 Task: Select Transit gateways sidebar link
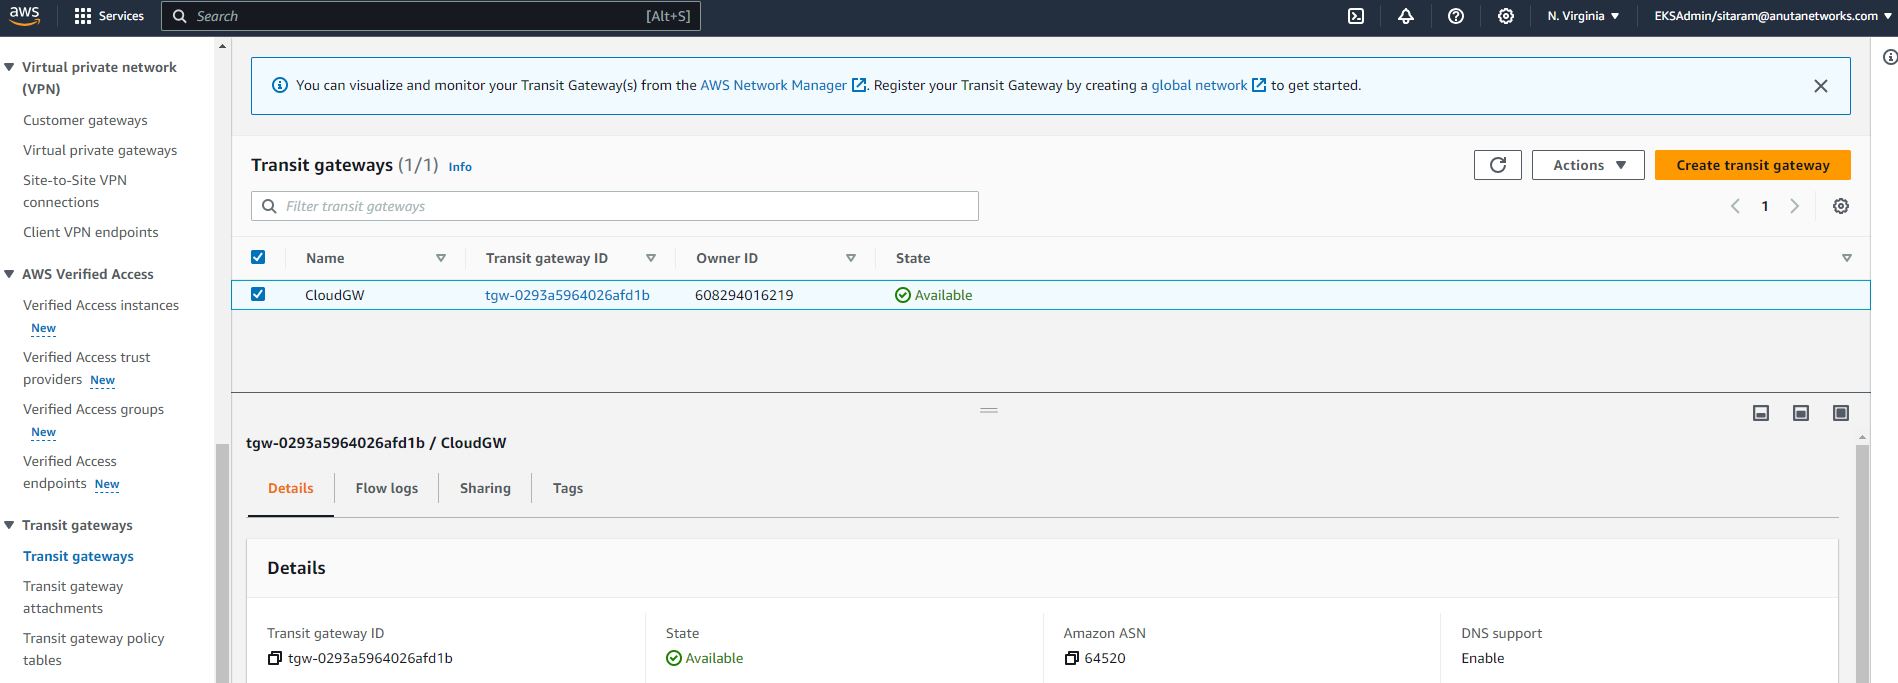[78, 556]
